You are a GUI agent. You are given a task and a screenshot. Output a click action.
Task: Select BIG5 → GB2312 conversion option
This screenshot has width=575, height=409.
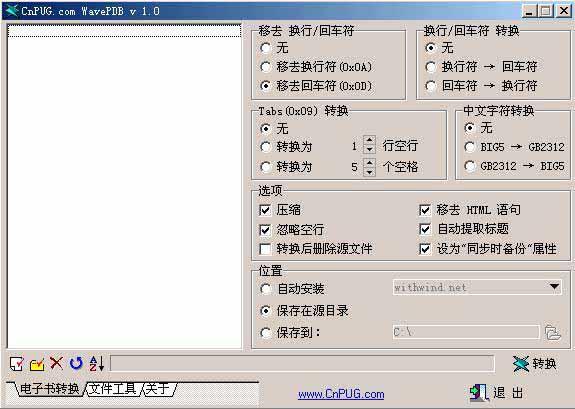coord(470,147)
